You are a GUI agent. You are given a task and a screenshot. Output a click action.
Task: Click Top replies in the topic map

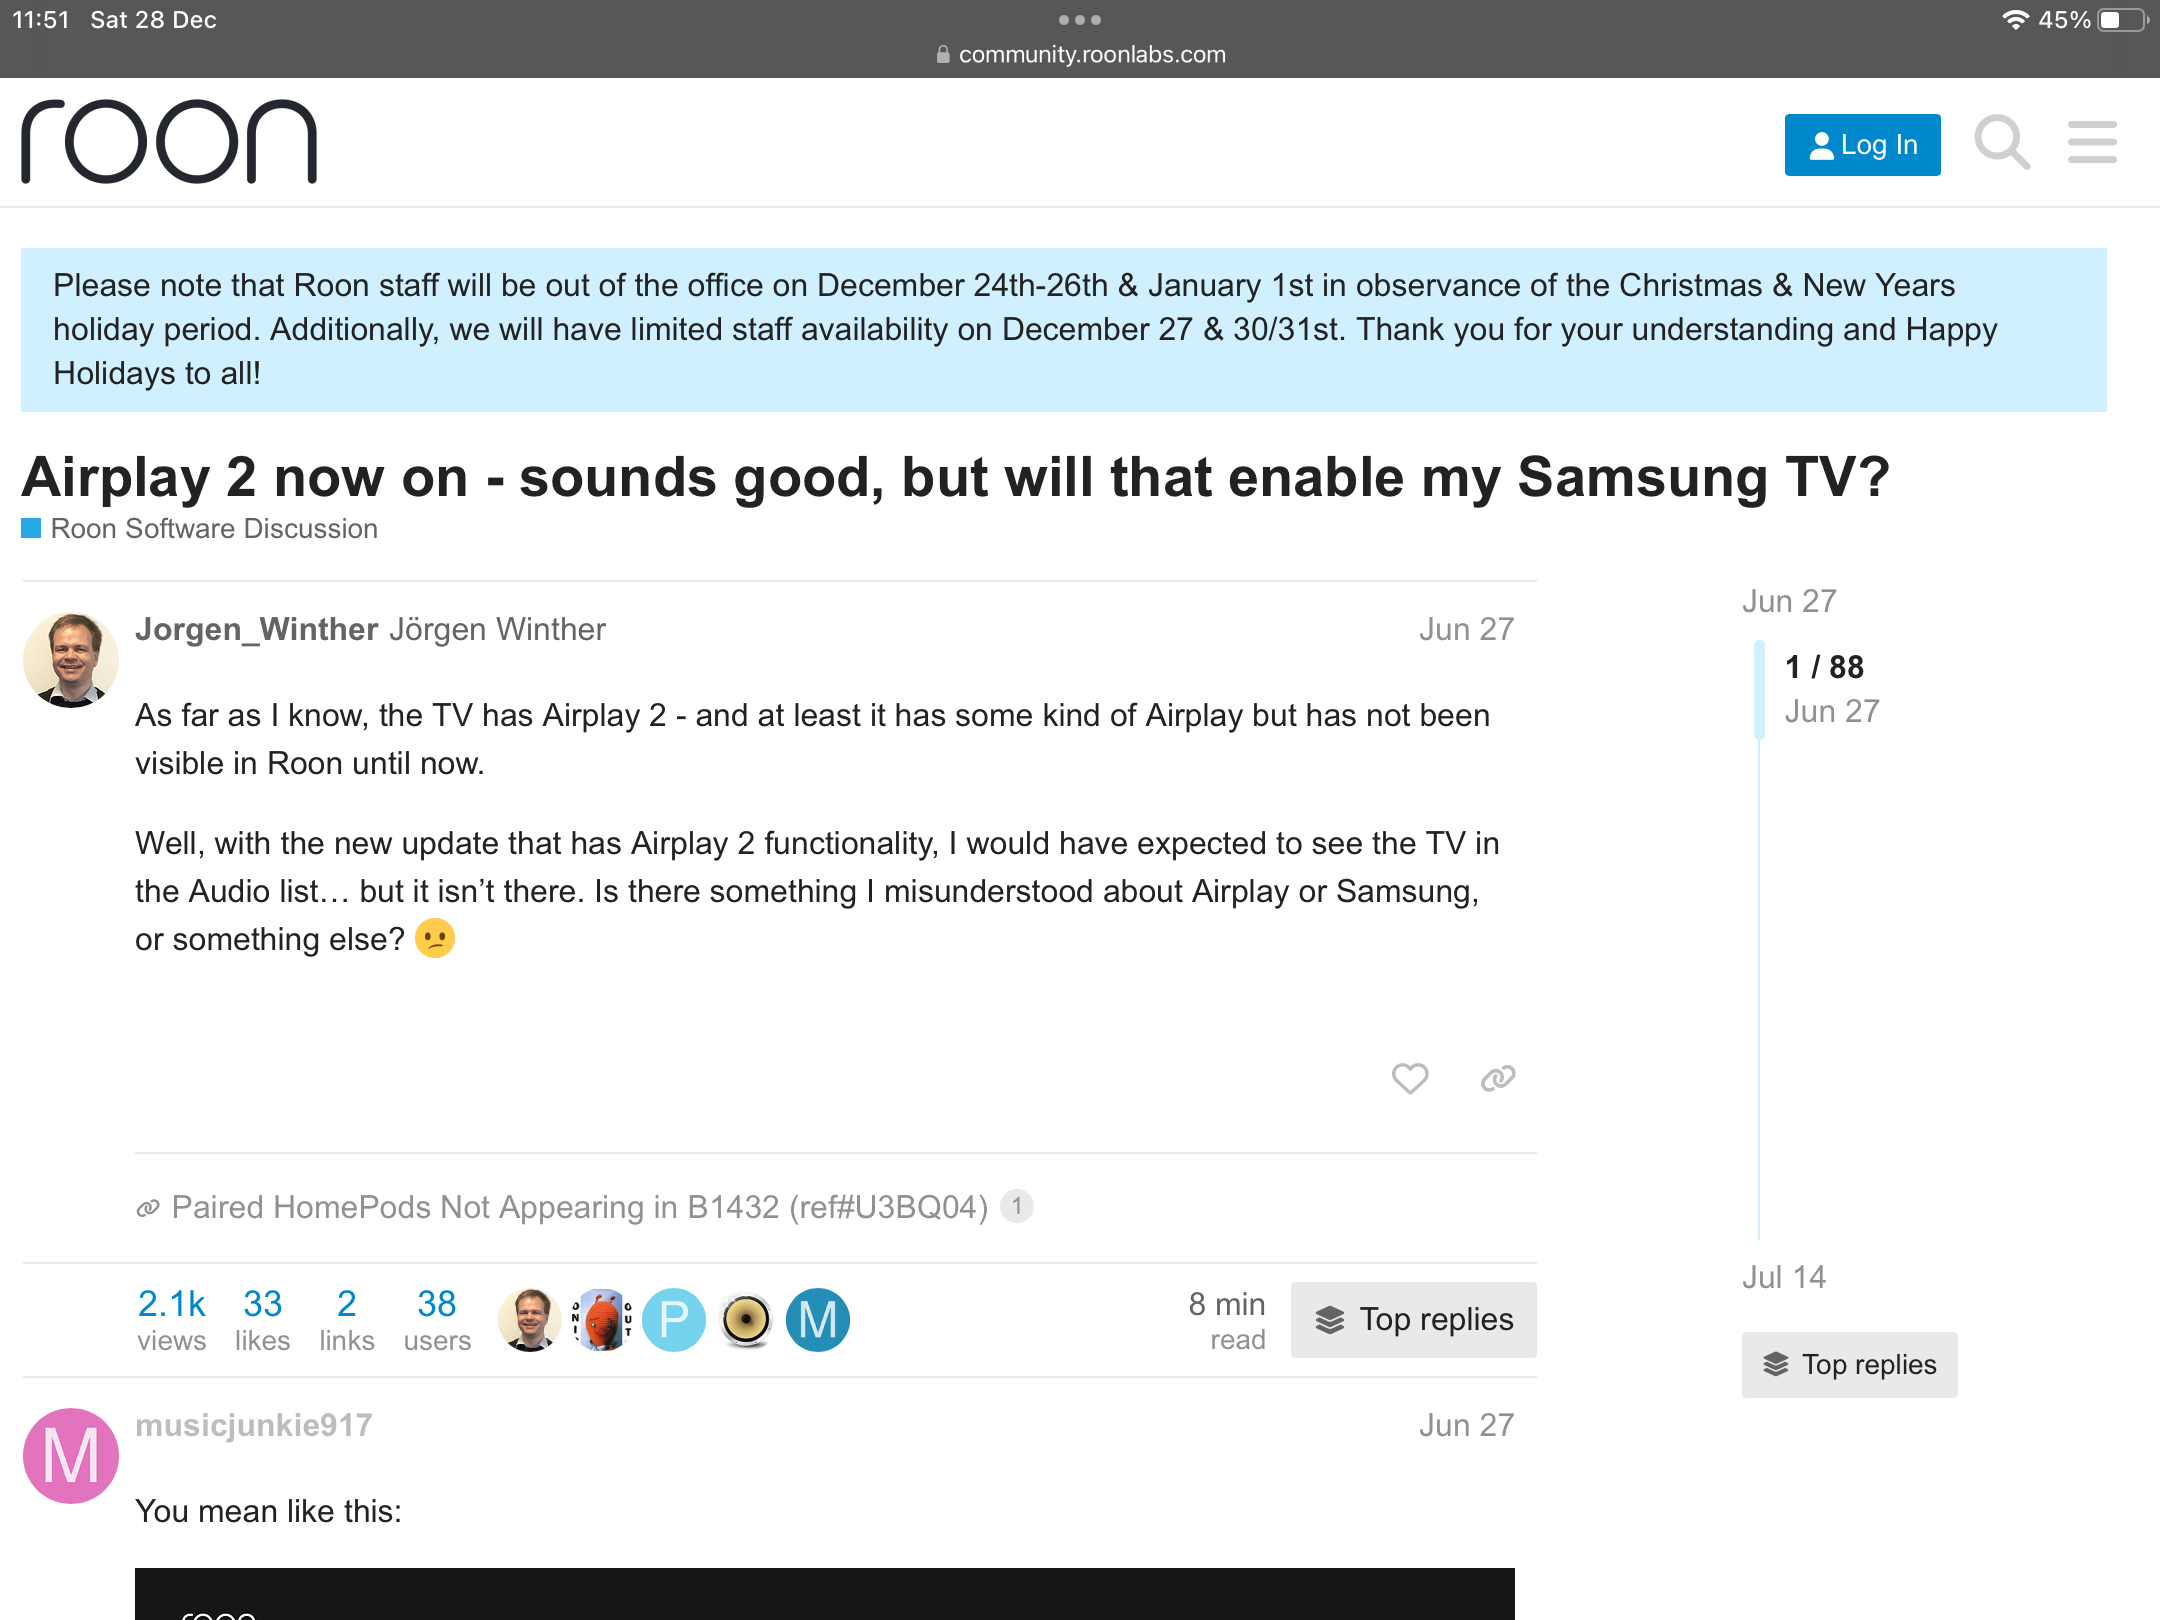tap(1413, 1320)
